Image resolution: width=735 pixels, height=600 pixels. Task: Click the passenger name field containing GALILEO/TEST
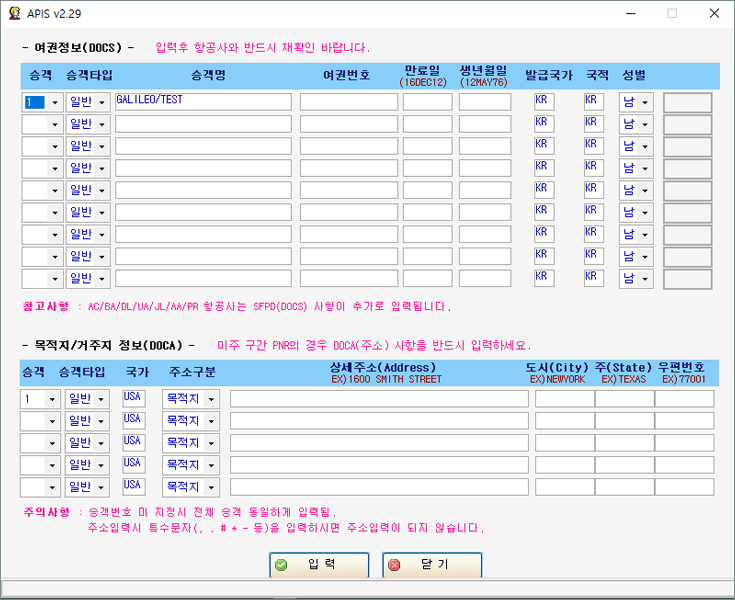pyautogui.click(x=203, y=102)
